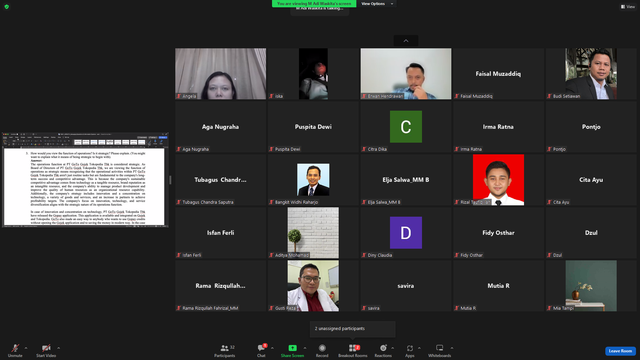The image size is (640, 360).
Task: Click the blue Leave Room button
Action: point(620,351)
